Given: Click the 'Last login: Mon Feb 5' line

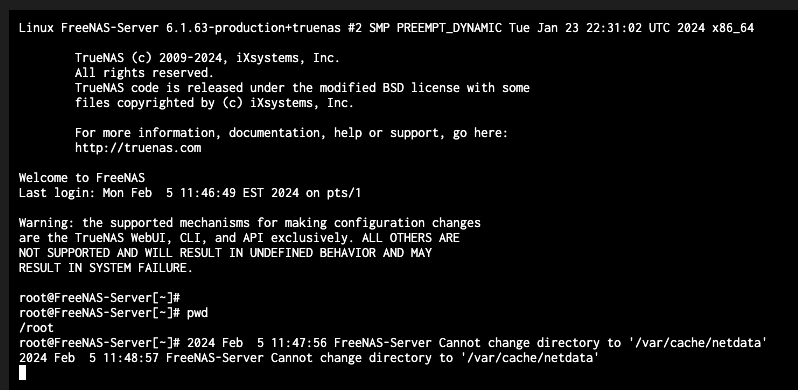Looking at the screenshot, I should (190, 193).
